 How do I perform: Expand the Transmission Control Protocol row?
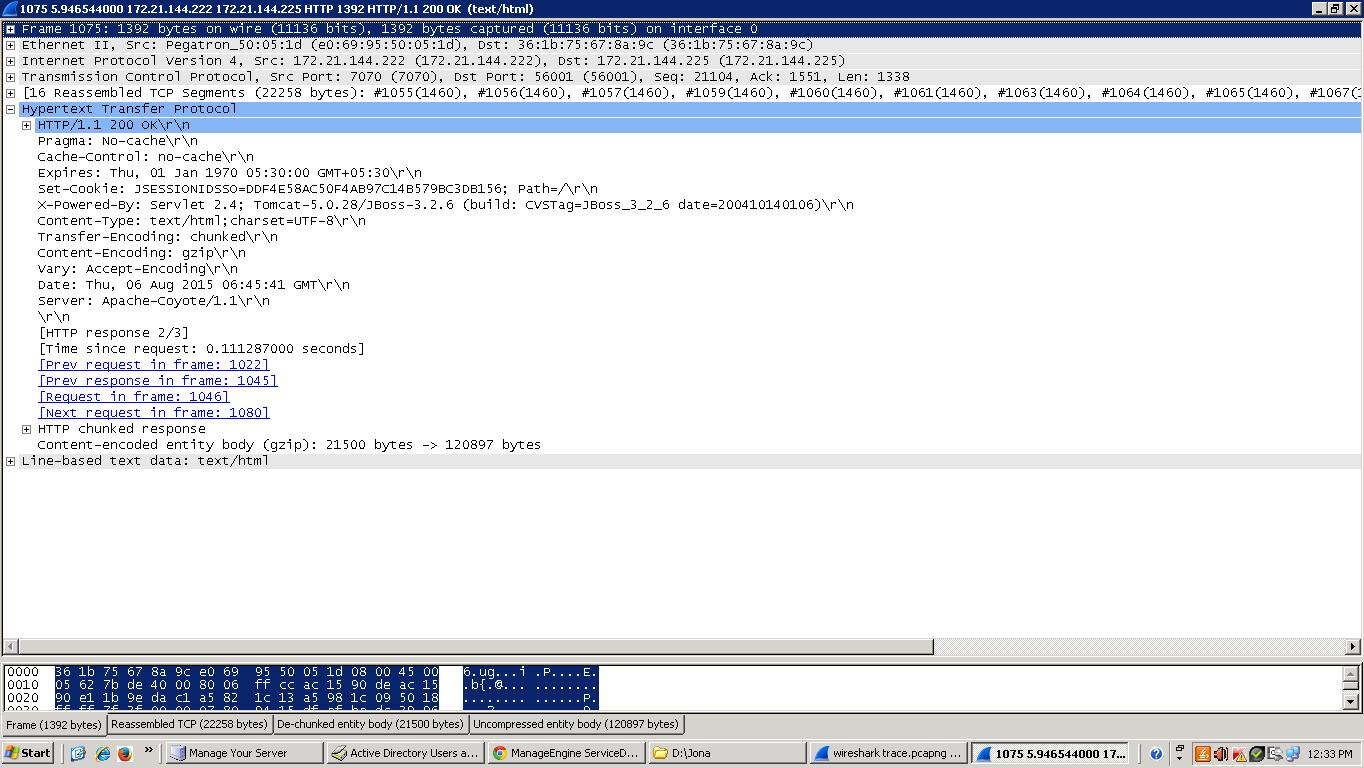click(10, 77)
